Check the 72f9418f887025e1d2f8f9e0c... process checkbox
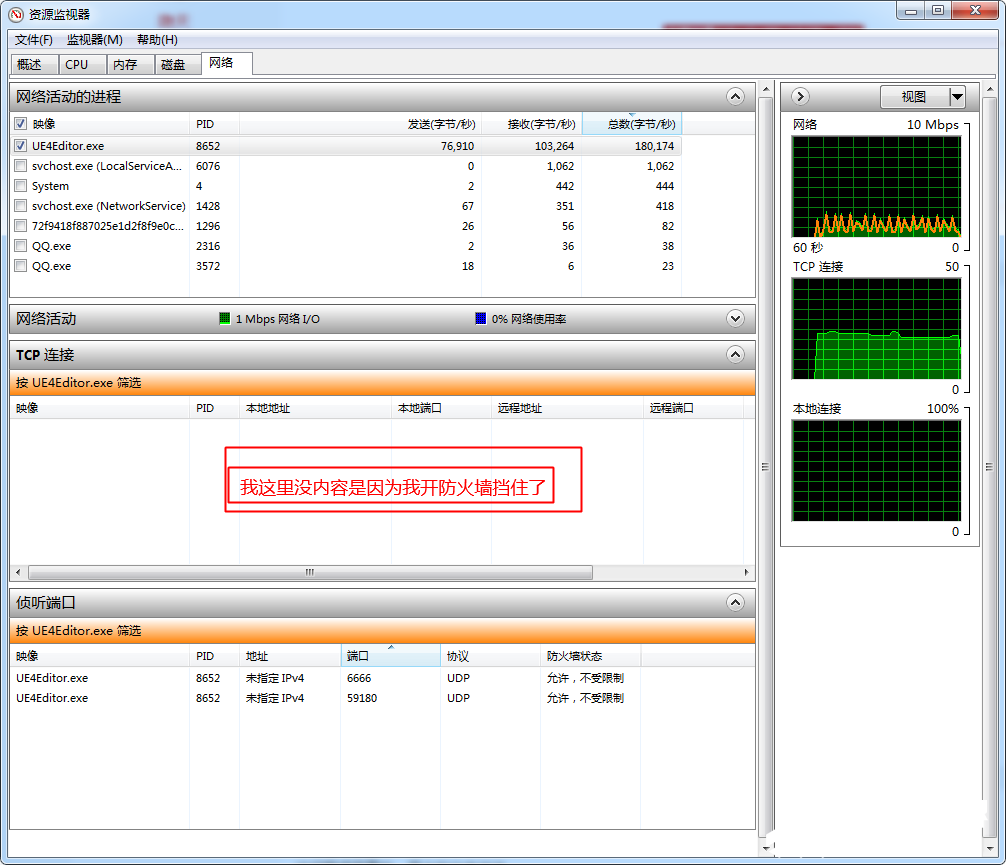1006x865 pixels. tap(21, 225)
